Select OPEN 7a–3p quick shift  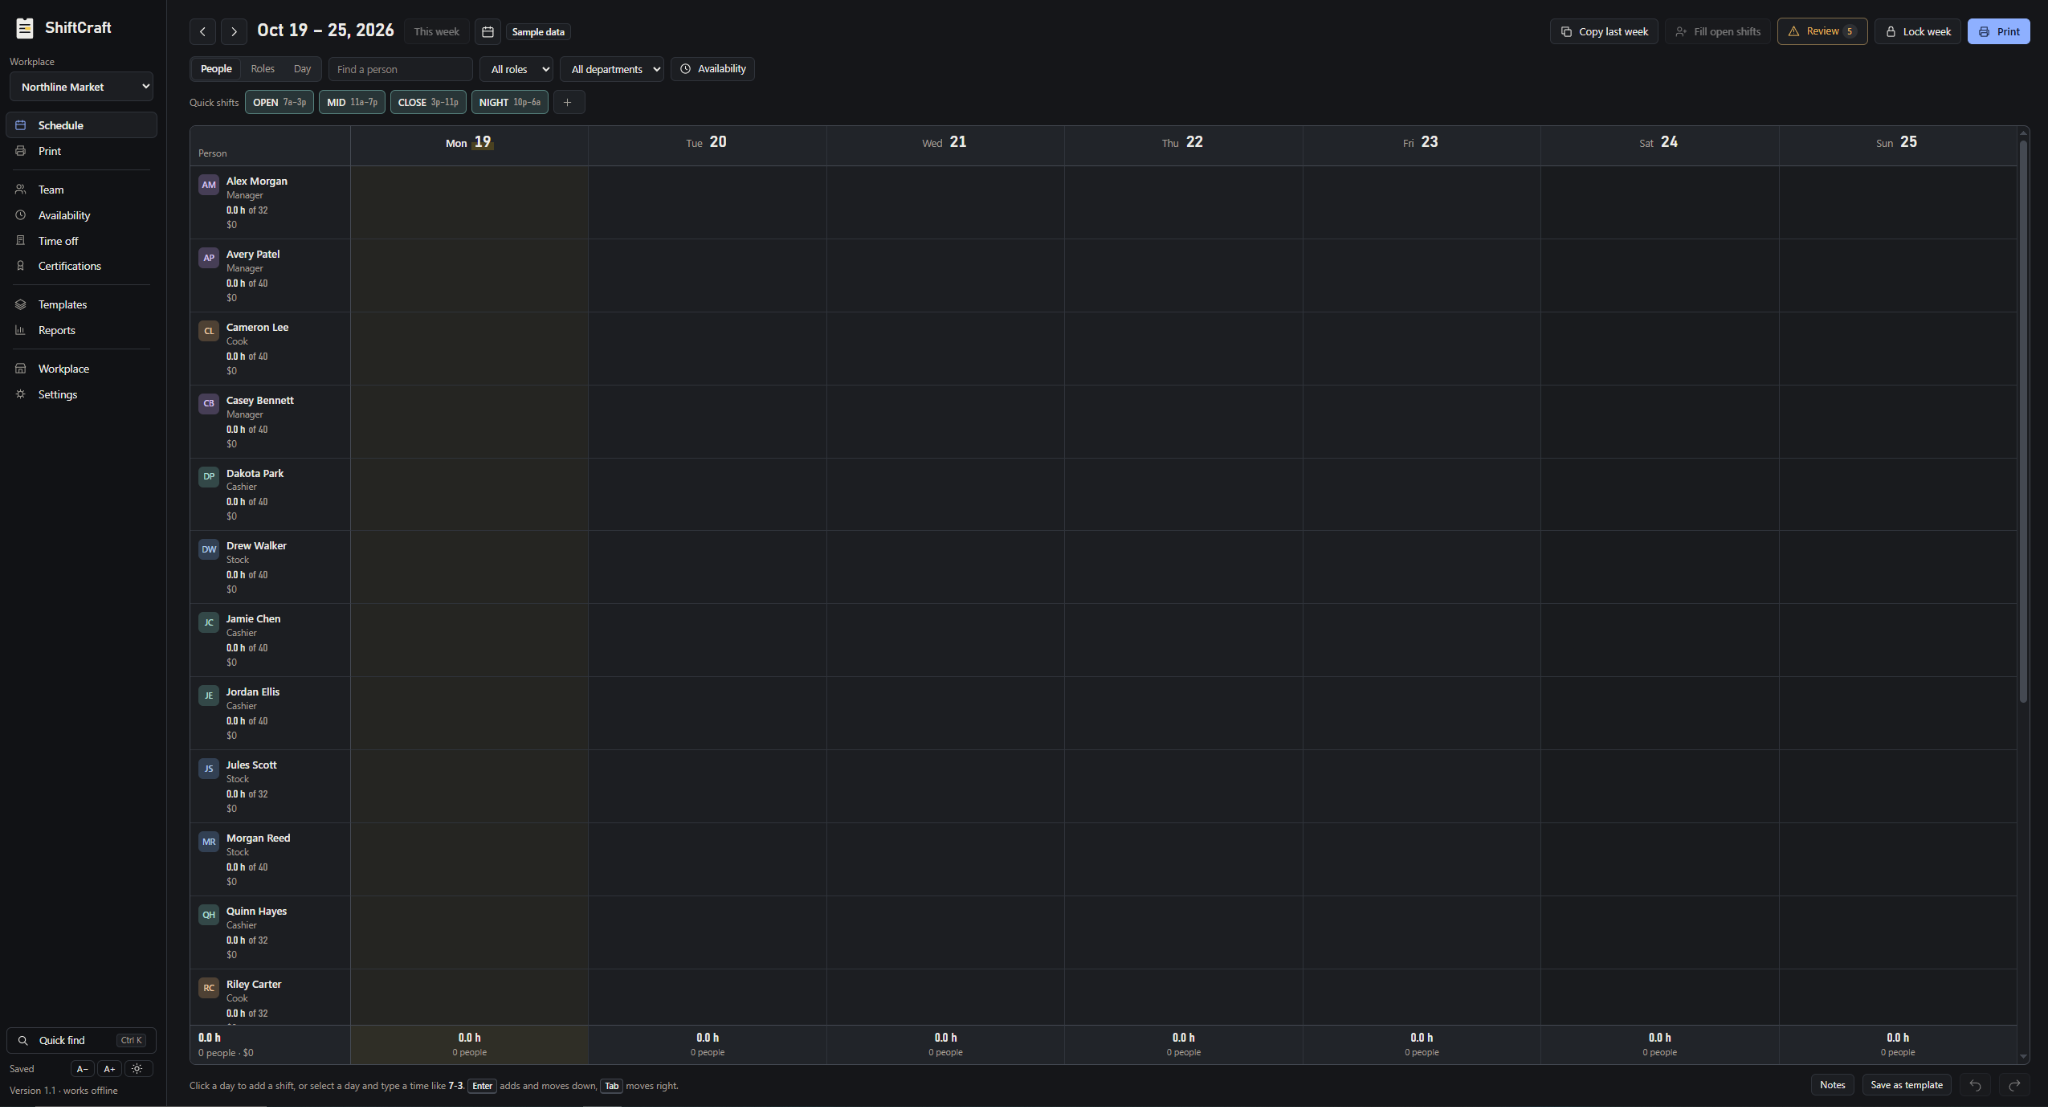(x=279, y=102)
